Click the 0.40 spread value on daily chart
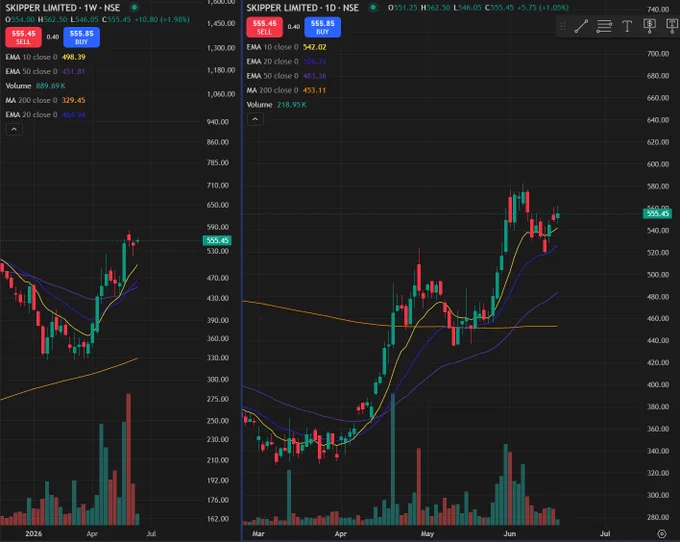 point(294,27)
